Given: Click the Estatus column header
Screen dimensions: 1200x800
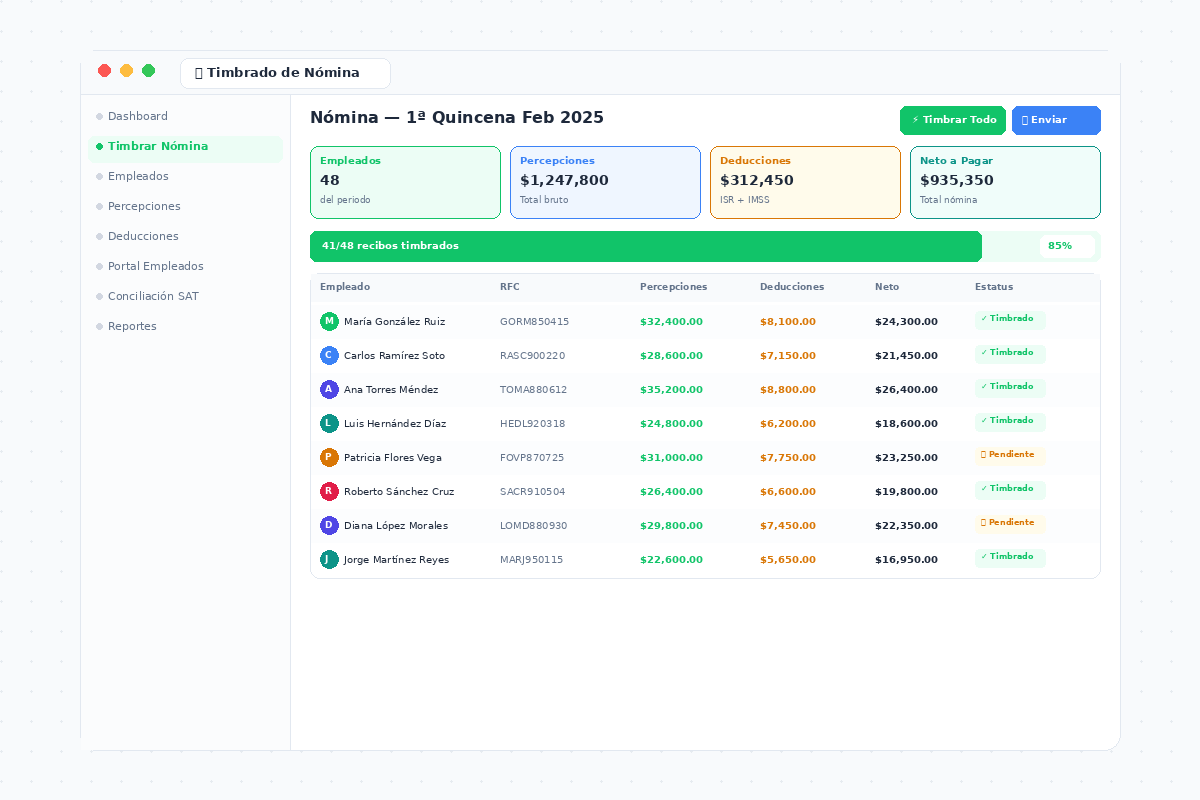Looking at the screenshot, I should [x=994, y=287].
